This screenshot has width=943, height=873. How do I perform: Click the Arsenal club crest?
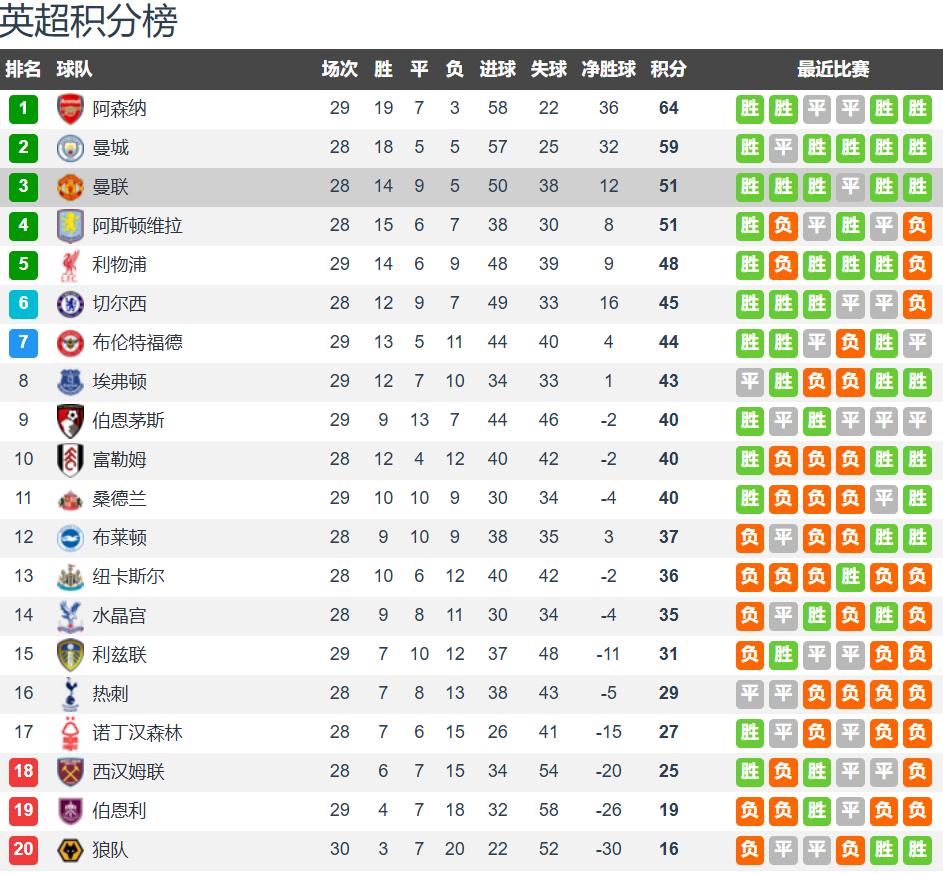(70, 108)
